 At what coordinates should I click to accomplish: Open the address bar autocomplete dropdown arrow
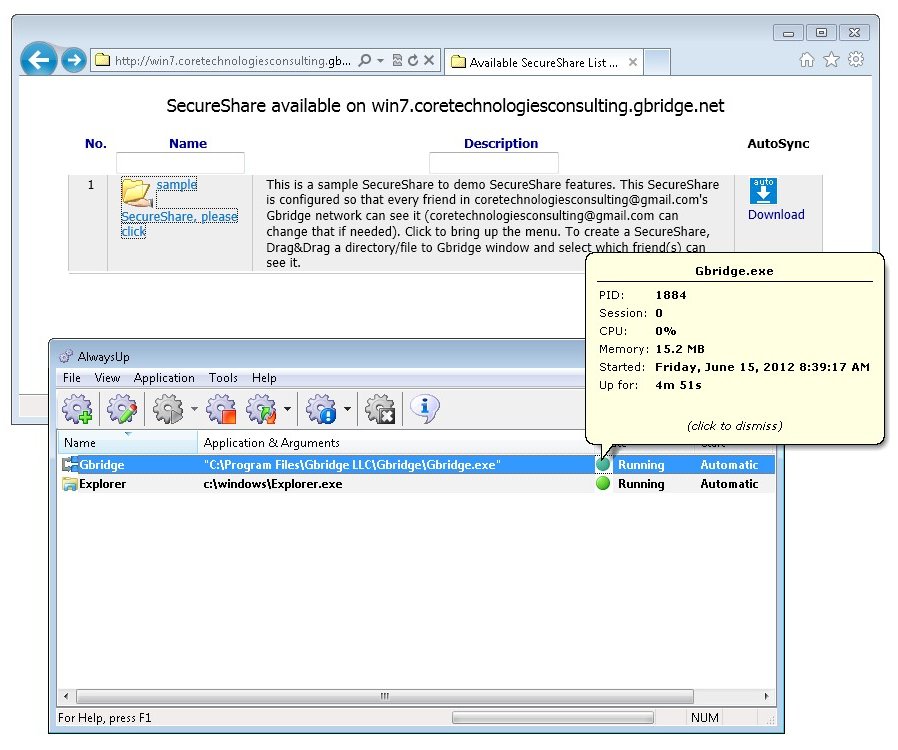tap(380, 60)
